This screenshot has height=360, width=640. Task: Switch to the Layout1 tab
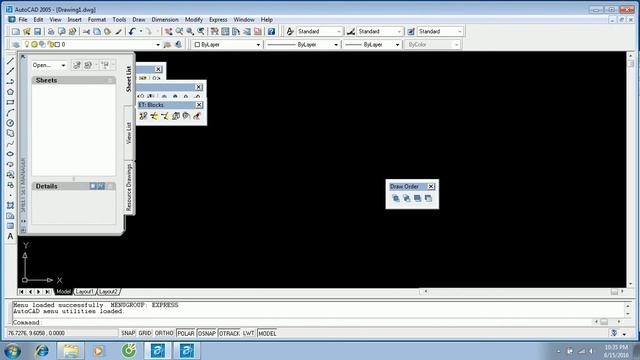click(x=85, y=292)
